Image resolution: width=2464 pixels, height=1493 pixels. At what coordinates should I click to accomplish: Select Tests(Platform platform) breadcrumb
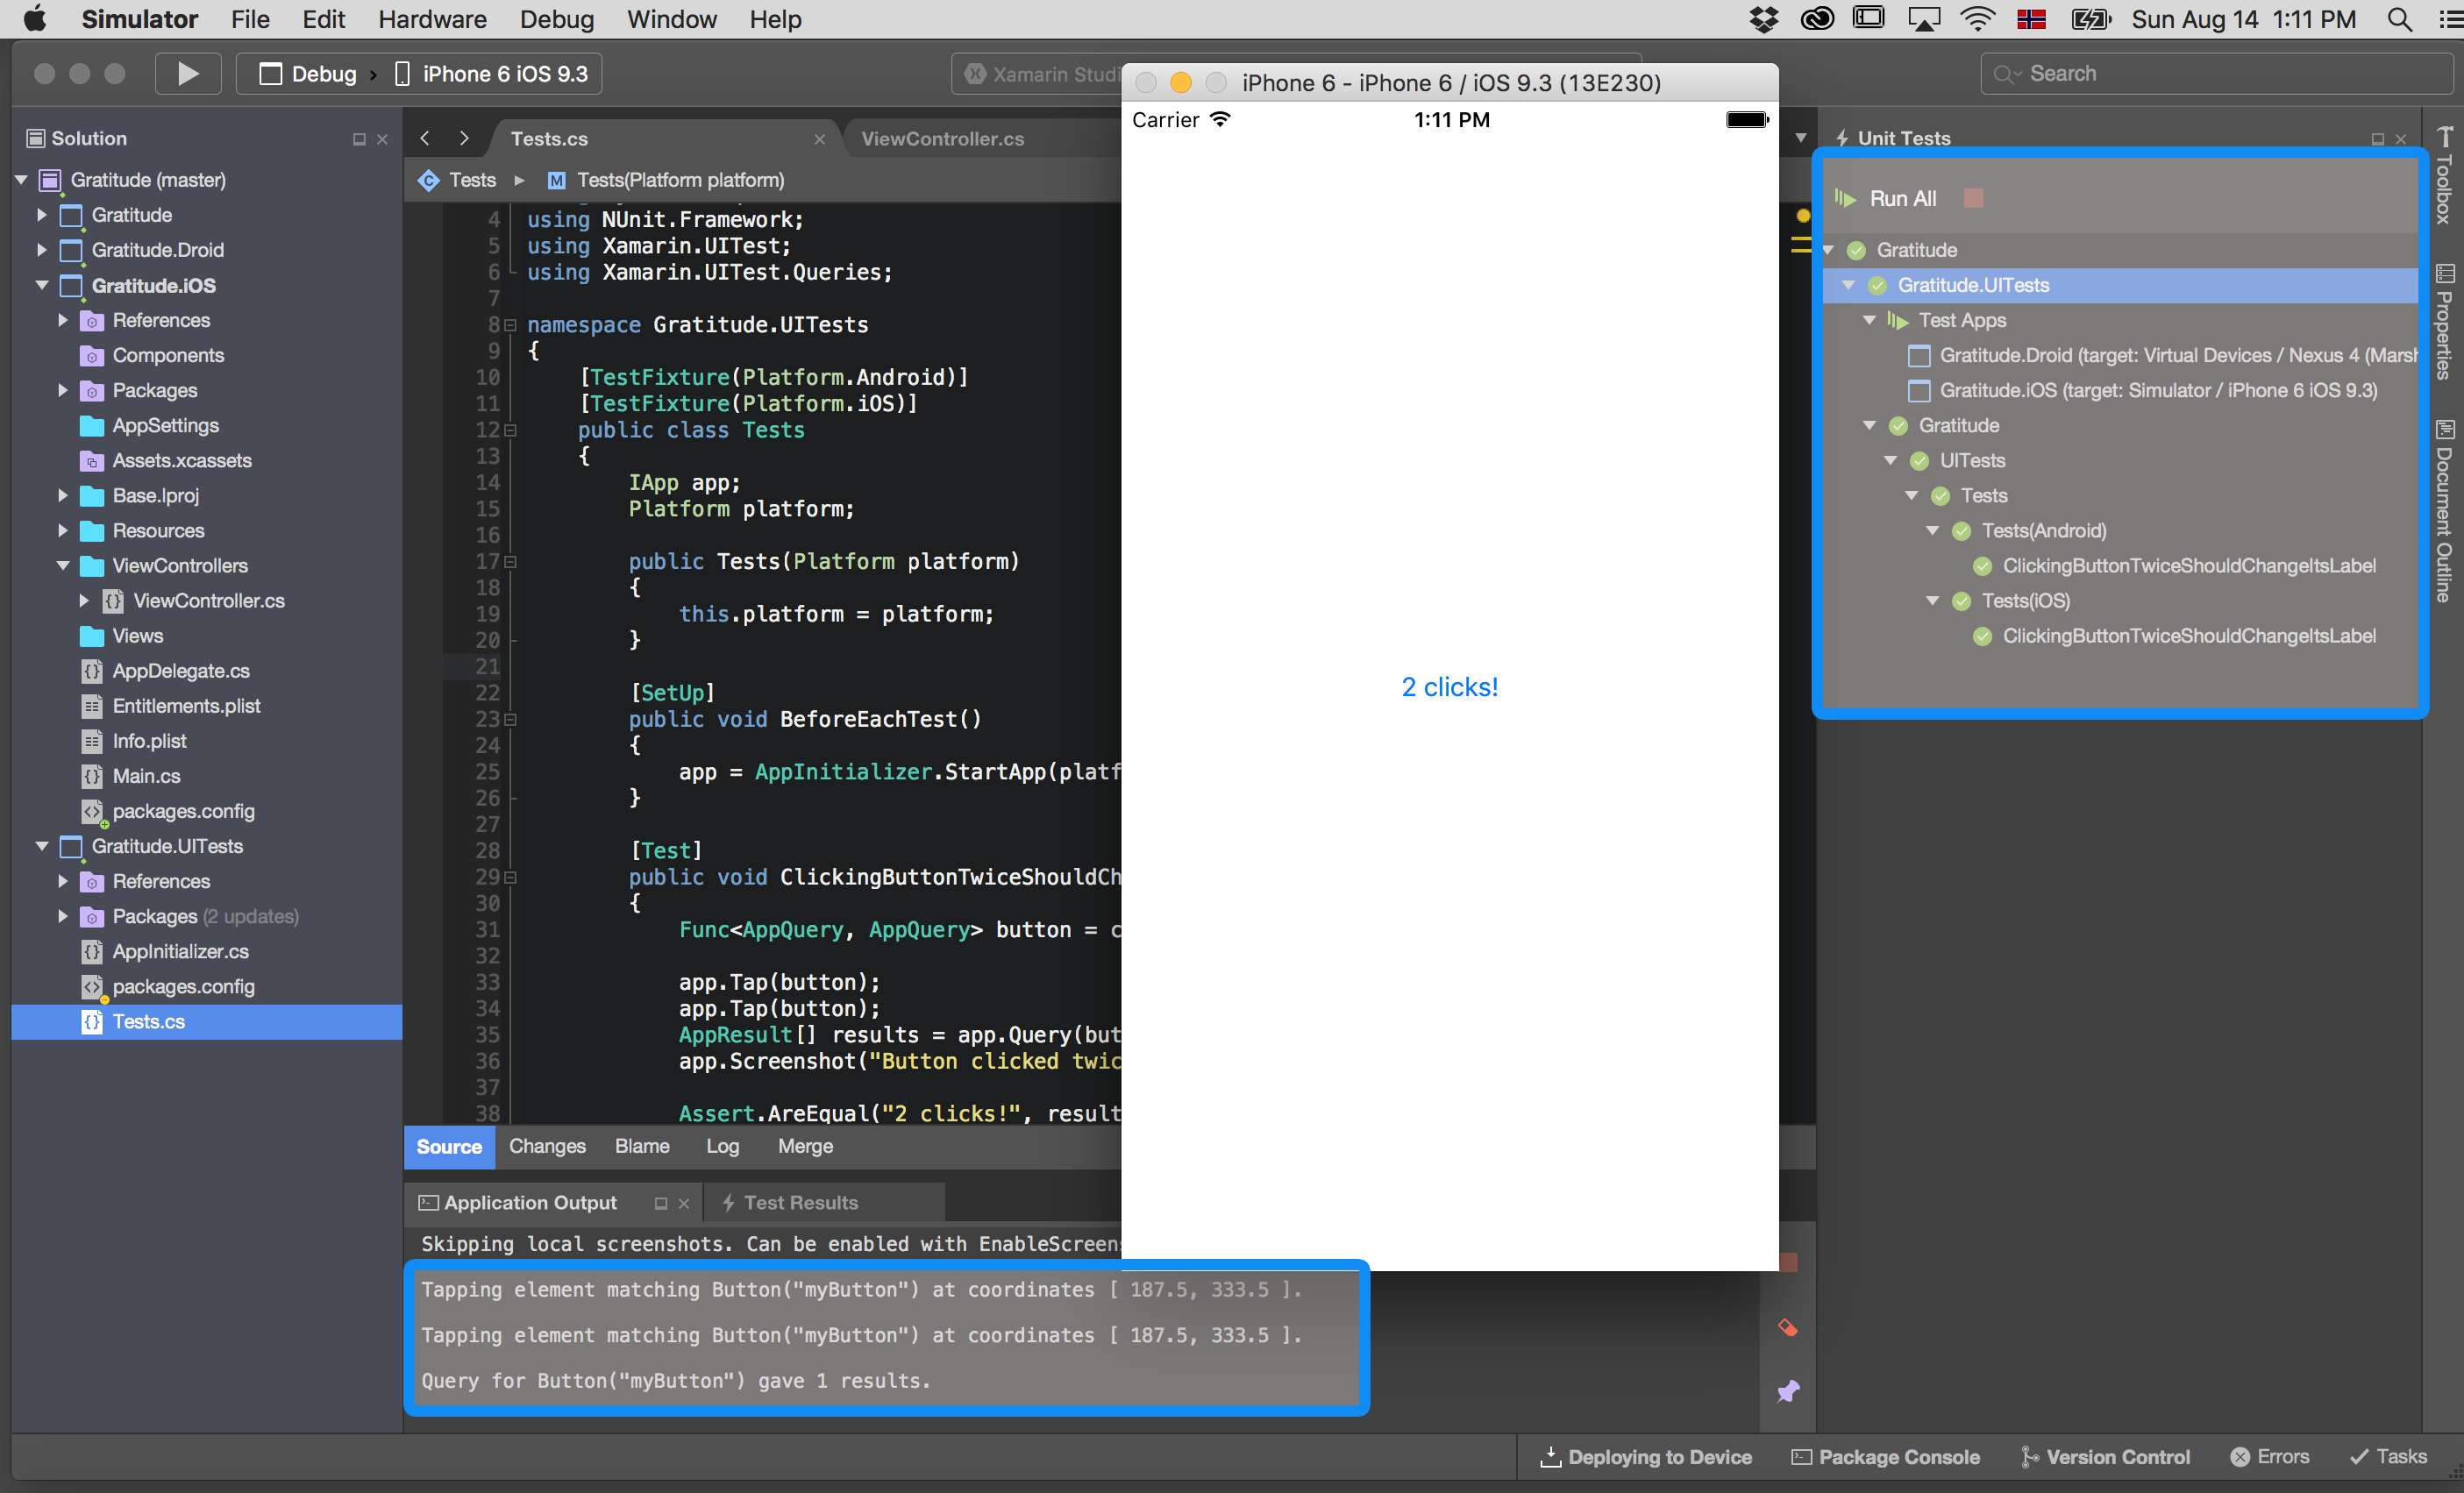coord(667,180)
